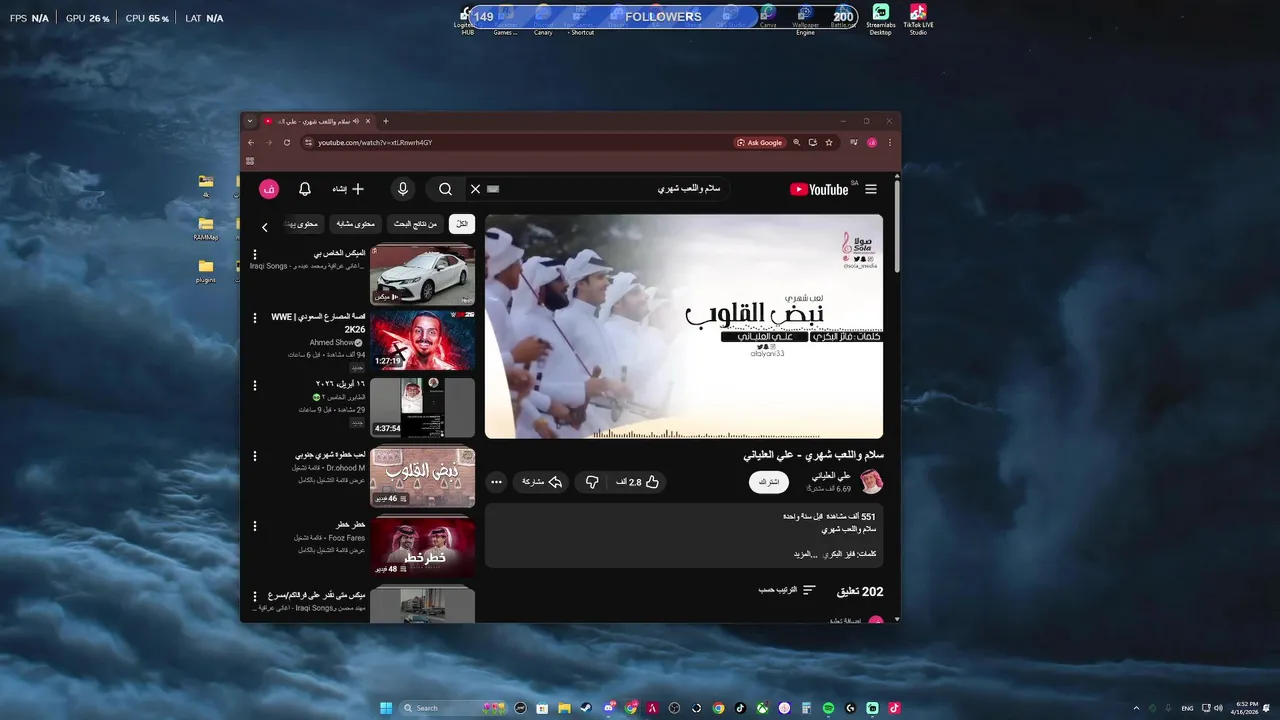The height and width of the screenshot is (720, 1280).
Task: Open the plugins folder on desktop
Action: tap(206, 271)
